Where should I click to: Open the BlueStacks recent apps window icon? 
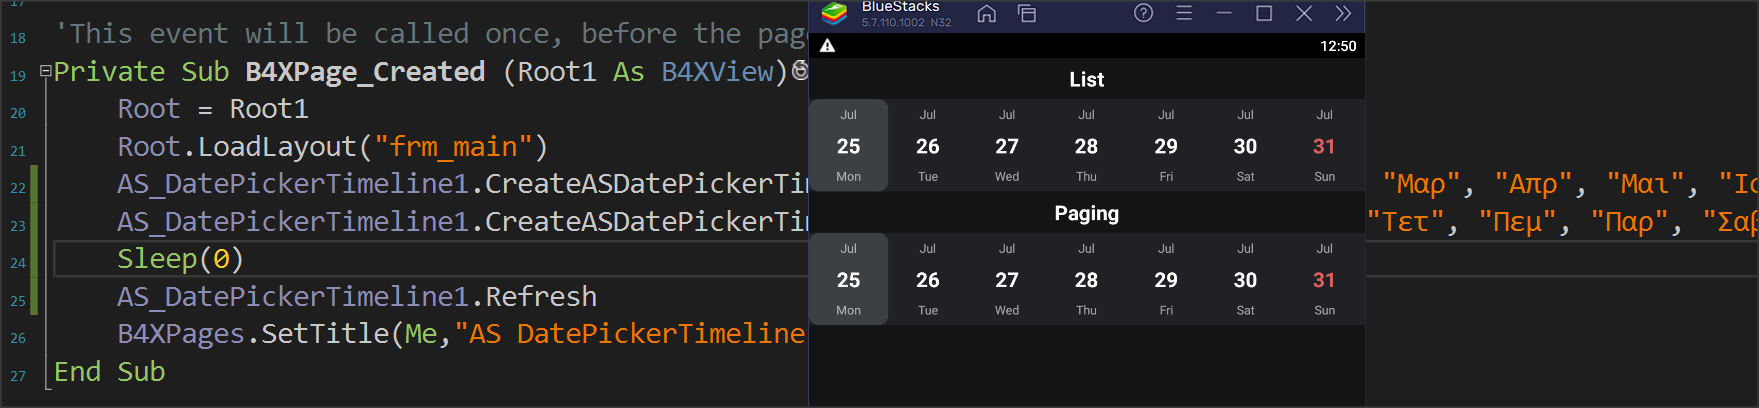[1027, 14]
